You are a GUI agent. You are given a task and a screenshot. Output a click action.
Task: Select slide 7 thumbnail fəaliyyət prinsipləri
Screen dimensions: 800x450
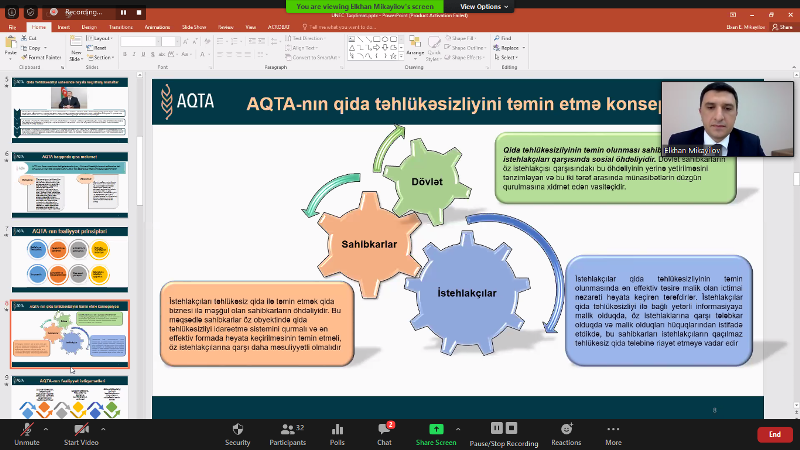(x=70, y=260)
